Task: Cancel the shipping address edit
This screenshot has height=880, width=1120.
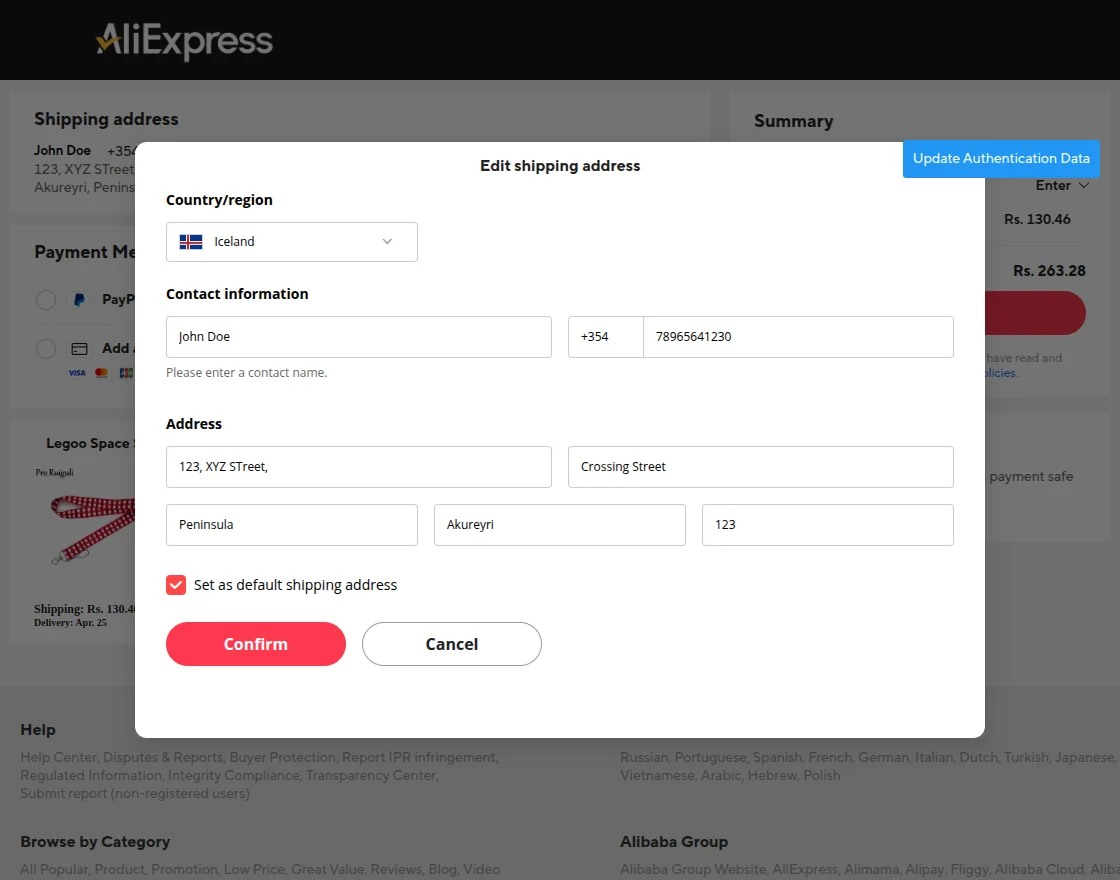Action: [451, 644]
